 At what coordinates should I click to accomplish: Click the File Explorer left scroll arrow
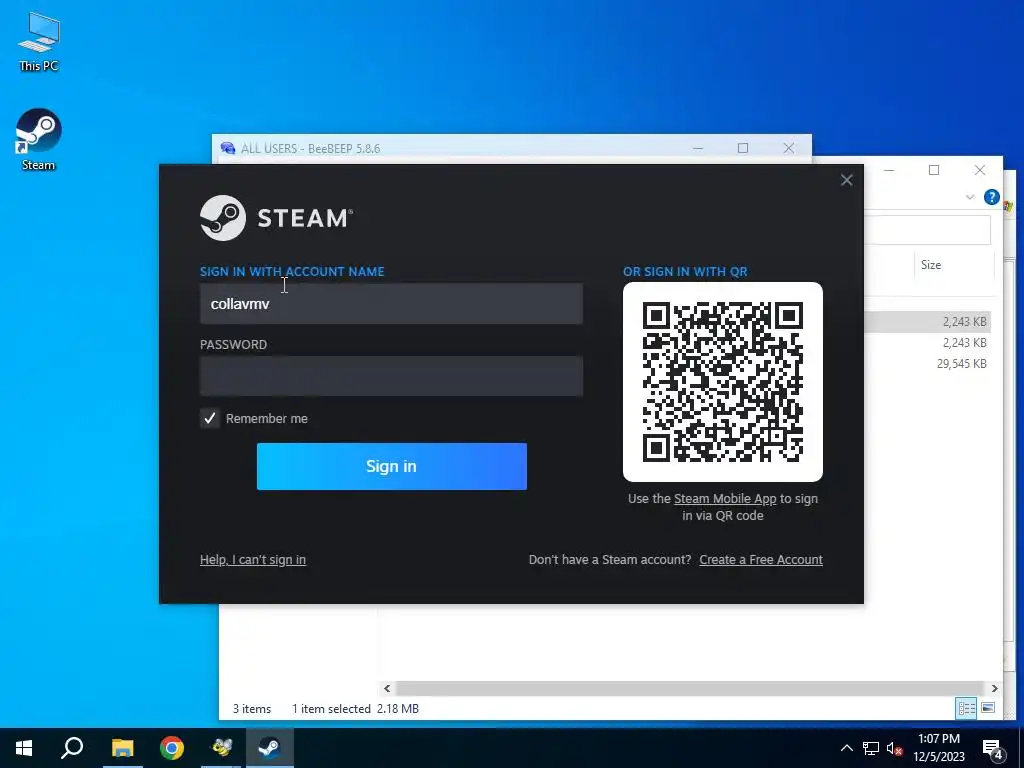pyautogui.click(x=387, y=688)
